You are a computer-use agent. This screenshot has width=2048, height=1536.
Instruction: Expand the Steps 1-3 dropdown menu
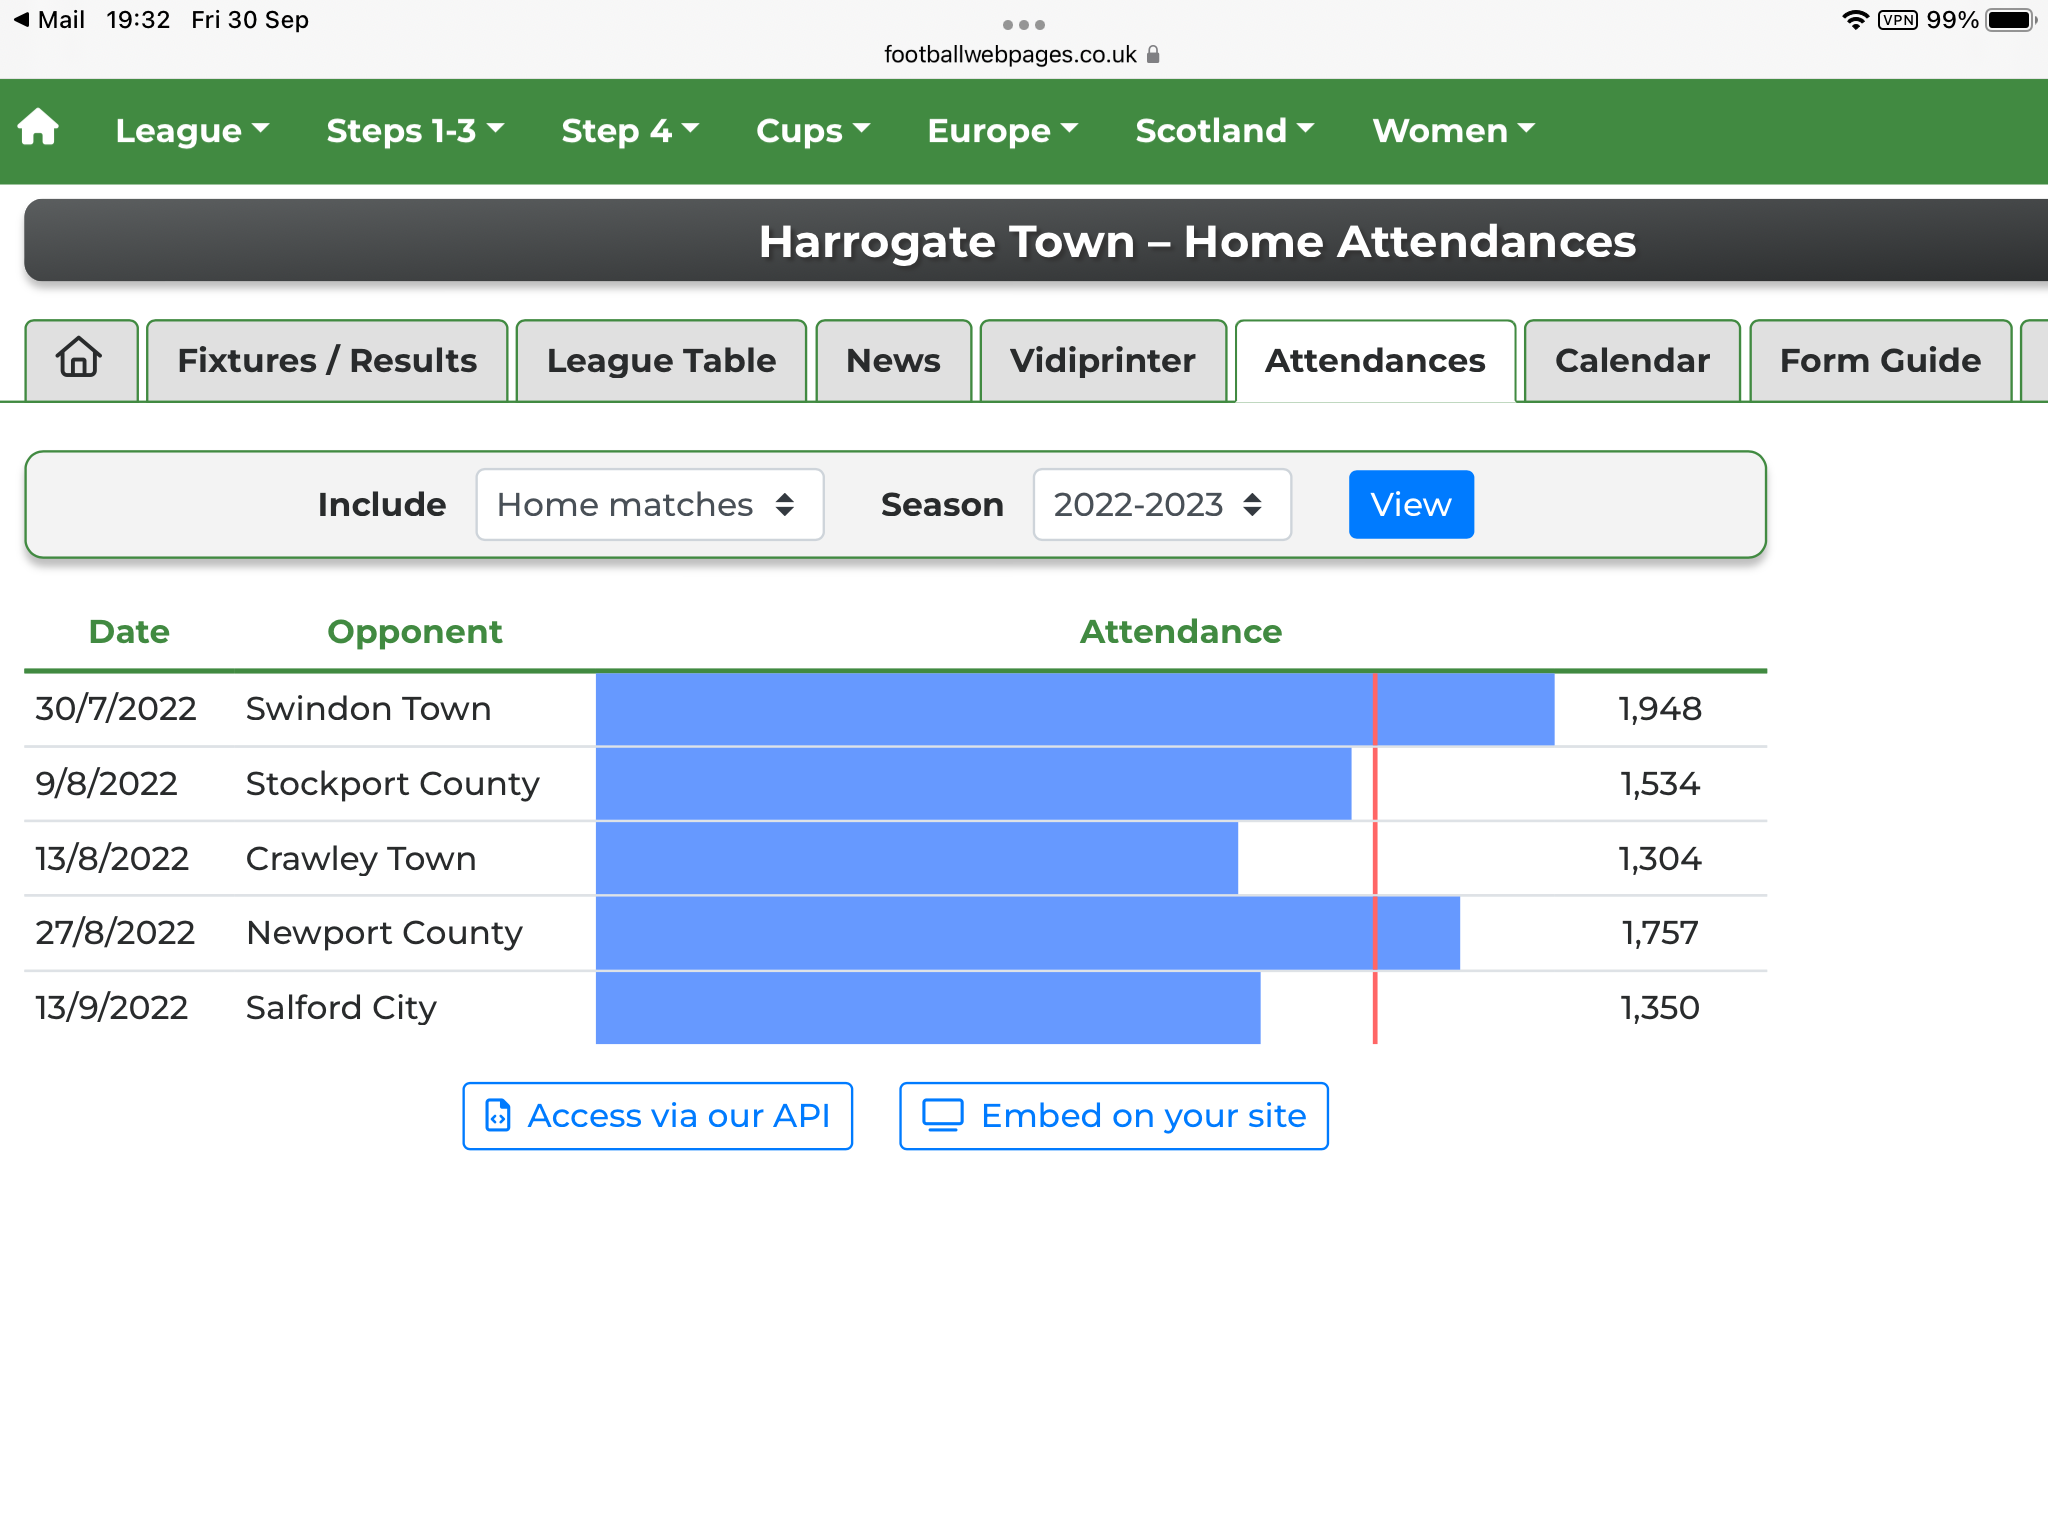[x=415, y=130]
